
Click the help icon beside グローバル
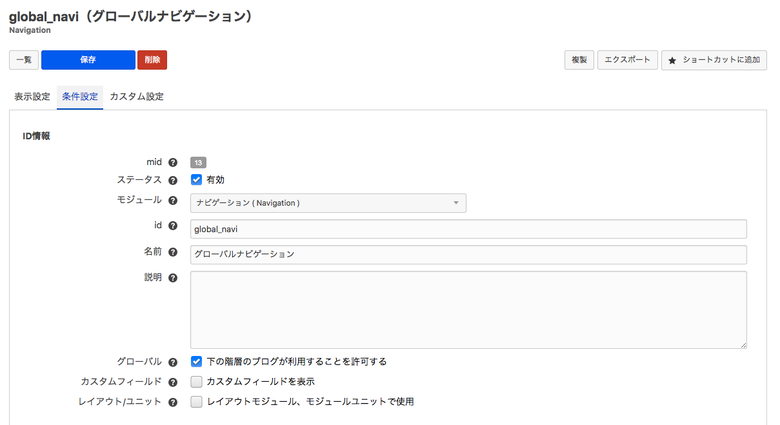173,362
